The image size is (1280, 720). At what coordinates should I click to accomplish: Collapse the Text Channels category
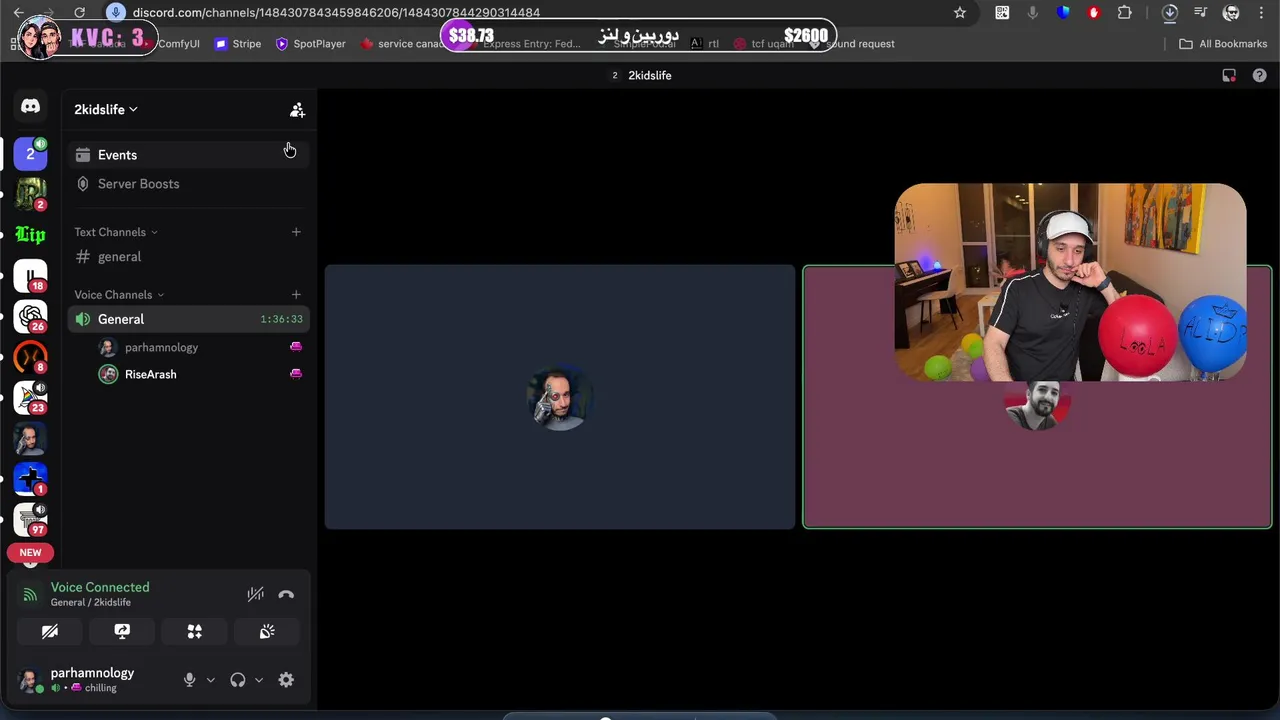coord(116,232)
